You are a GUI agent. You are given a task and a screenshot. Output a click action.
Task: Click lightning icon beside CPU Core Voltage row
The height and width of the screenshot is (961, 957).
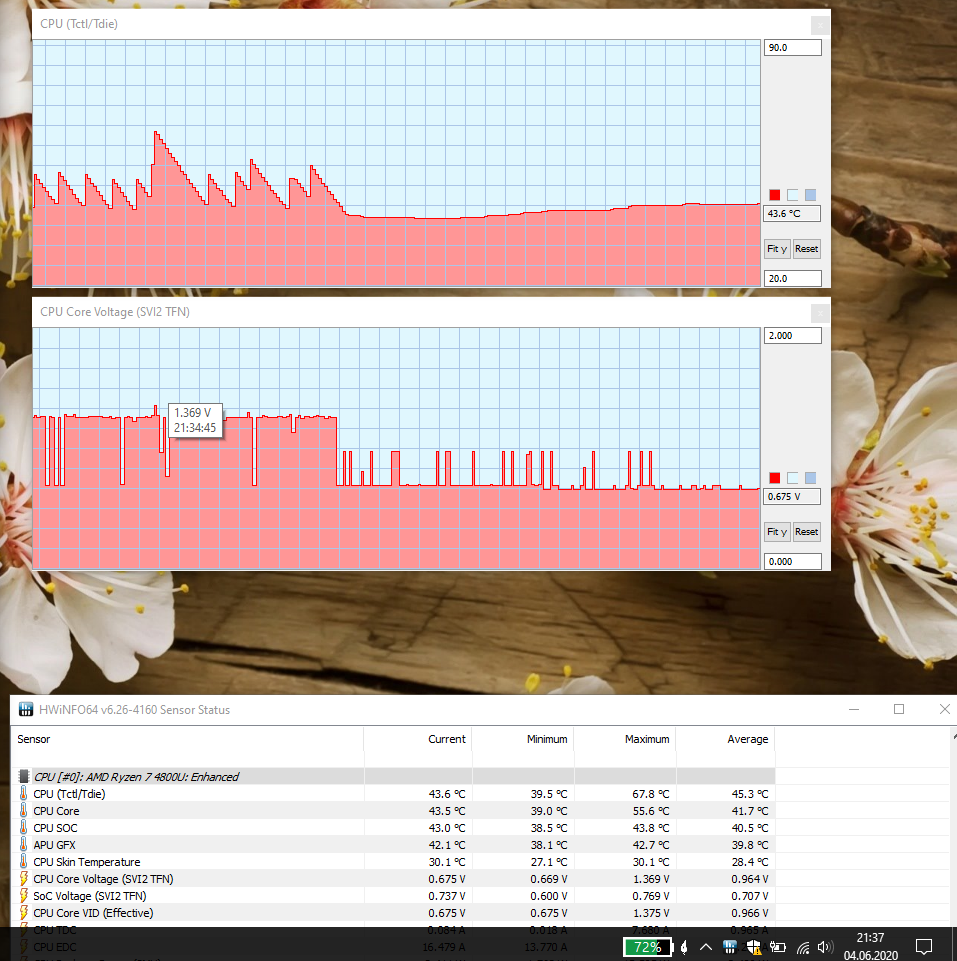(23, 879)
